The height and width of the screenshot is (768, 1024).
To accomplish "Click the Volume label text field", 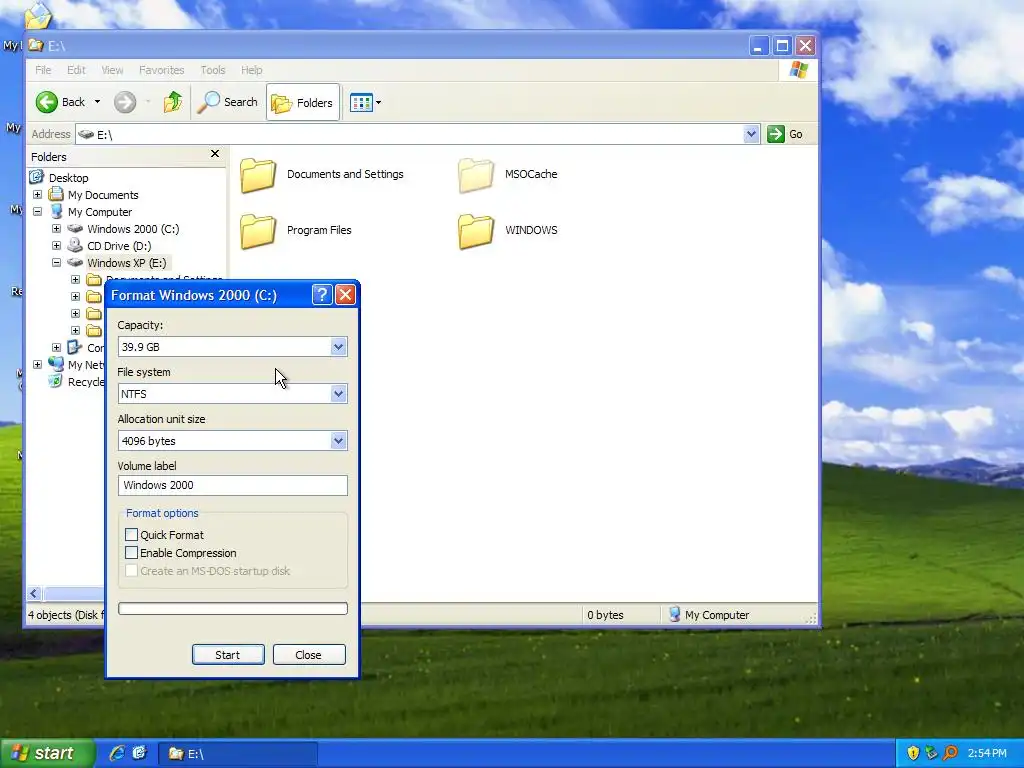I will (232, 485).
